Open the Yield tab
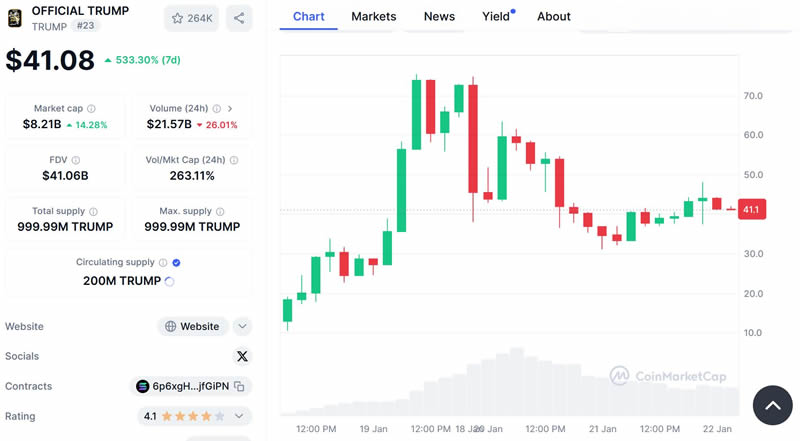 pyautogui.click(x=496, y=16)
